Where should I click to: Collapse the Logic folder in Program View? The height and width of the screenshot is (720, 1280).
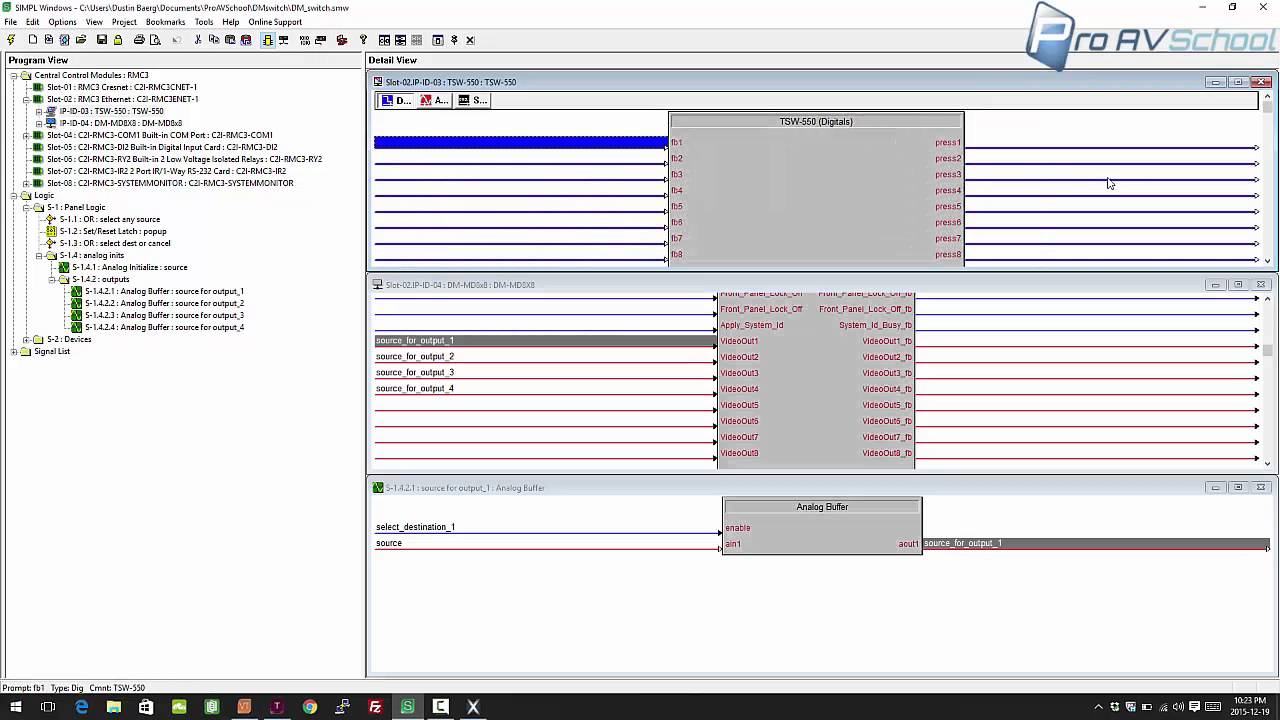coord(14,195)
